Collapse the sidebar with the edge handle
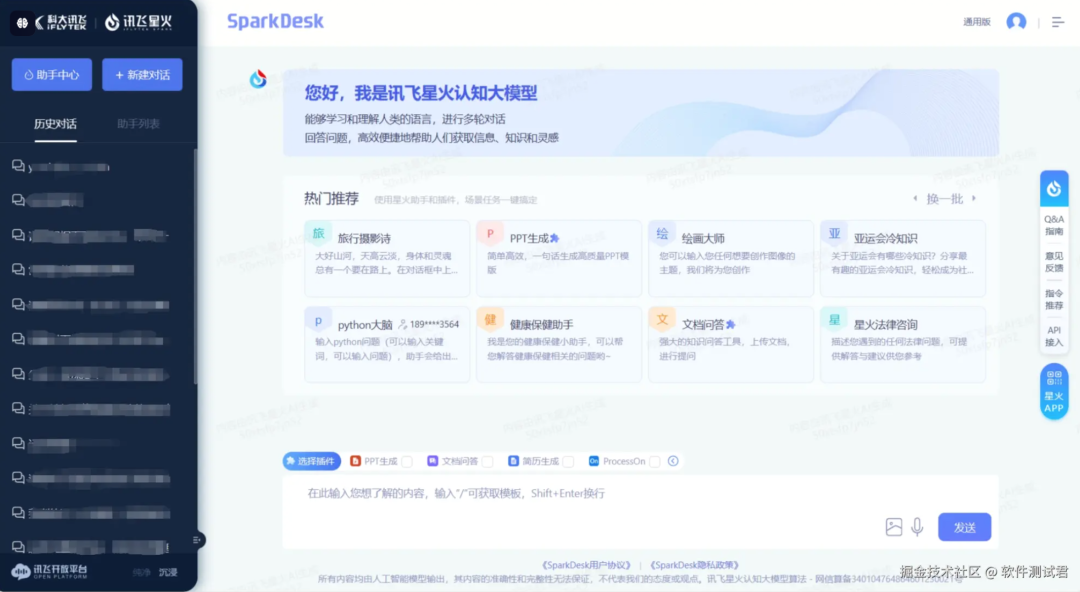Screen dimensions: 1080x592 [x=197, y=540]
